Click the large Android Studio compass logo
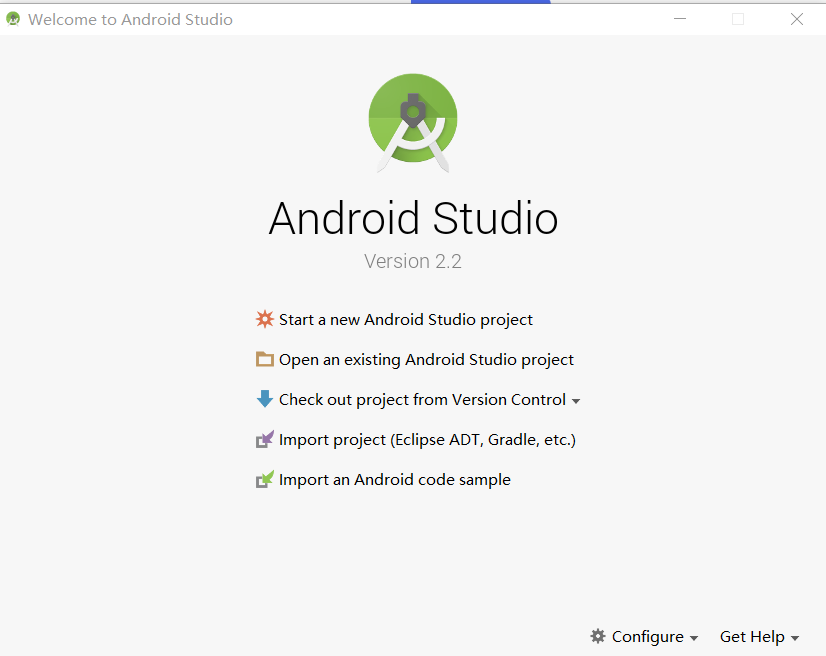The height and width of the screenshot is (656, 826). click(413, 123)
